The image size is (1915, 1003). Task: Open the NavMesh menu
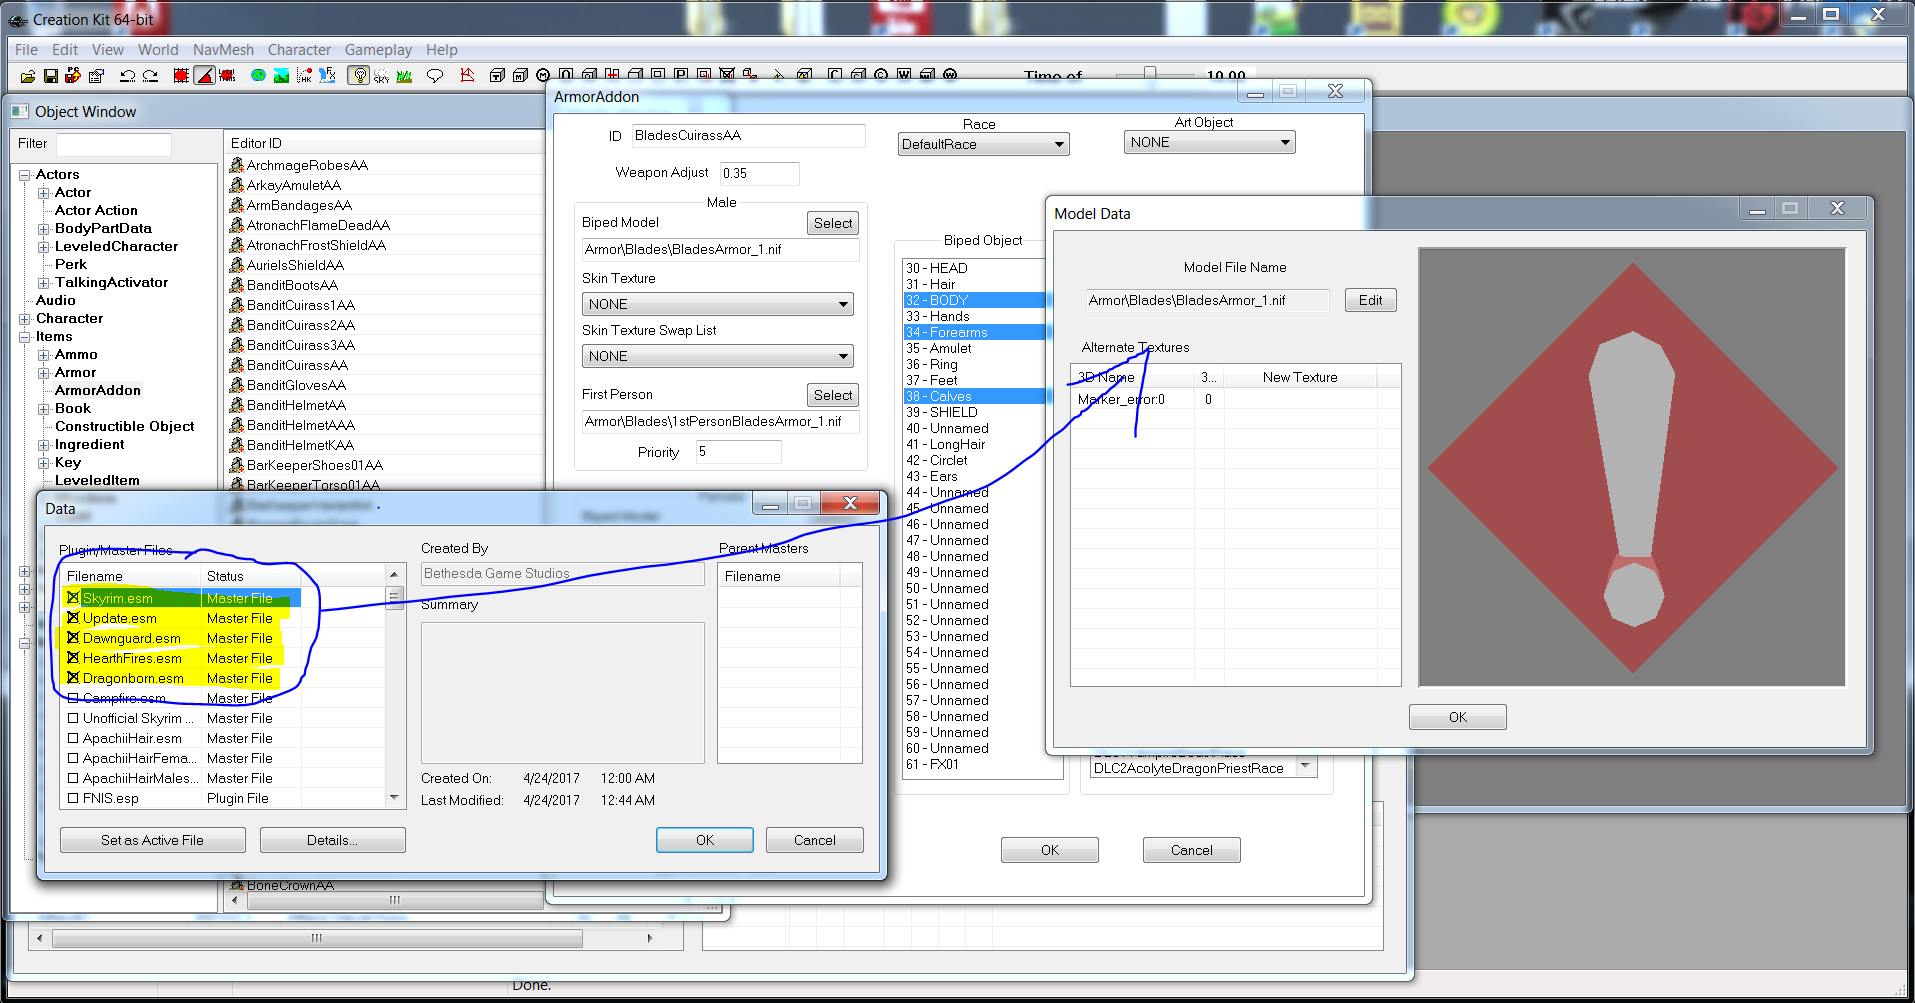[x=223, y=50]
